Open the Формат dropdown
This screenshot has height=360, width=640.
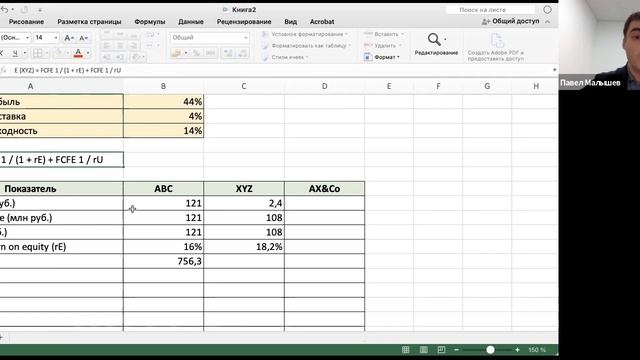(382, 57)
